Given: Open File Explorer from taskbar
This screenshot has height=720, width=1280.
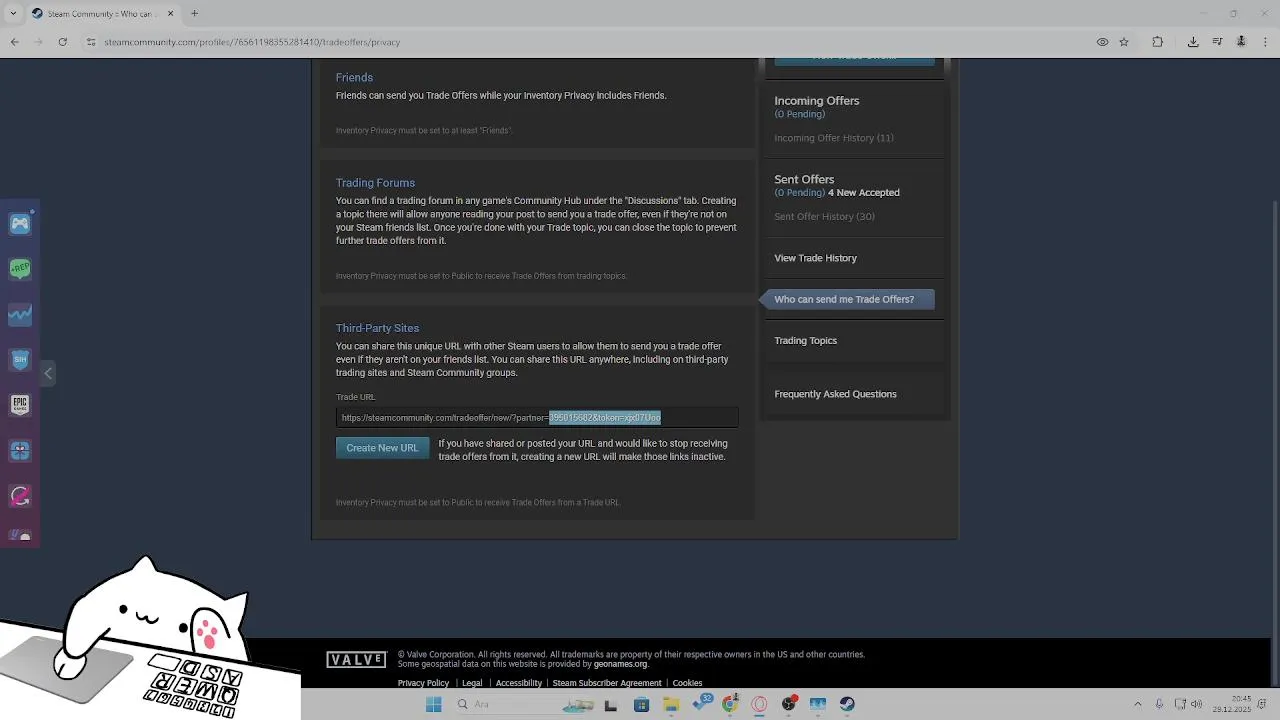Looking at the screenshot, I should (671, 704).
